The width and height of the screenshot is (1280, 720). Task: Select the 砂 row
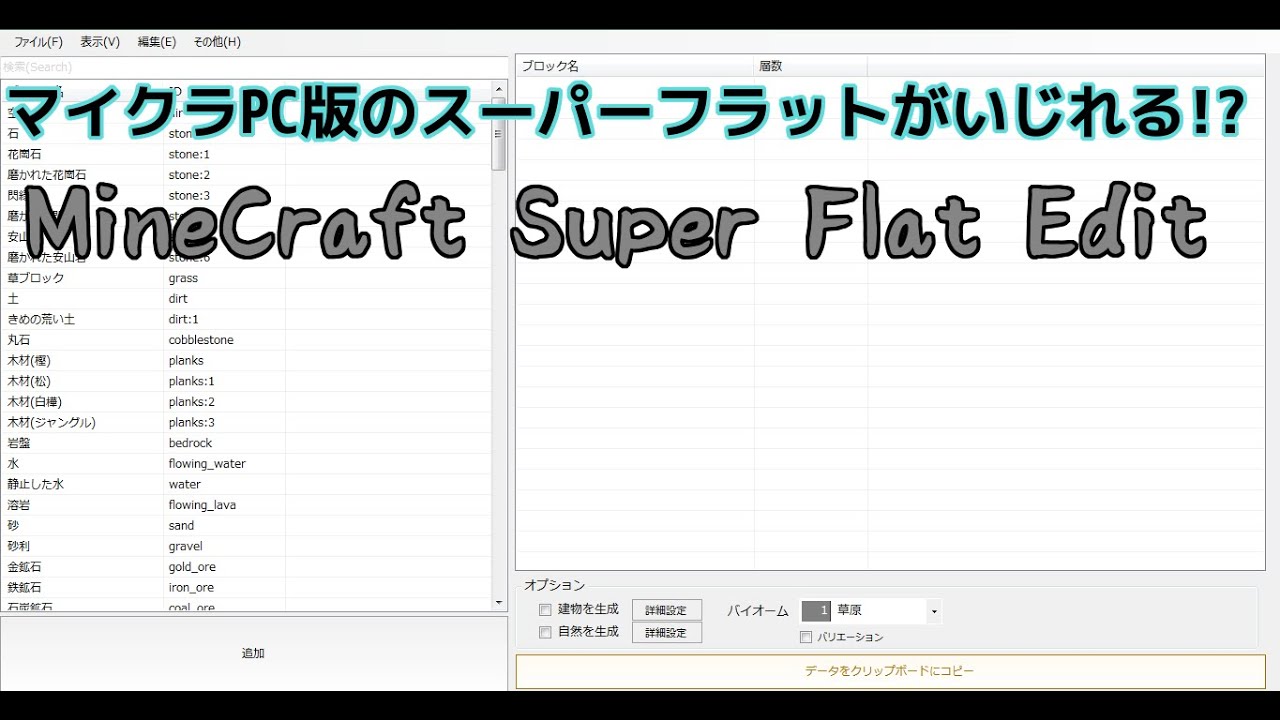[x=246, y=525]
